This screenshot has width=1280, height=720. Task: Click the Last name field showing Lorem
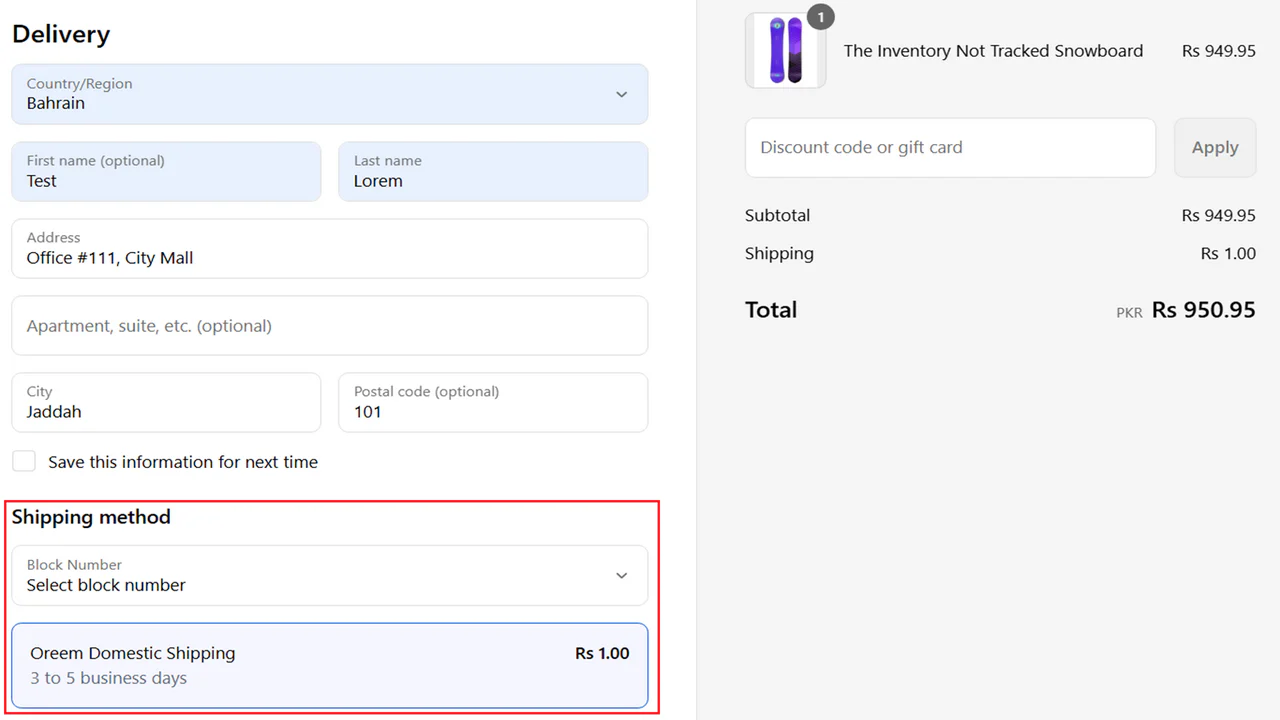tap(493, 171)
